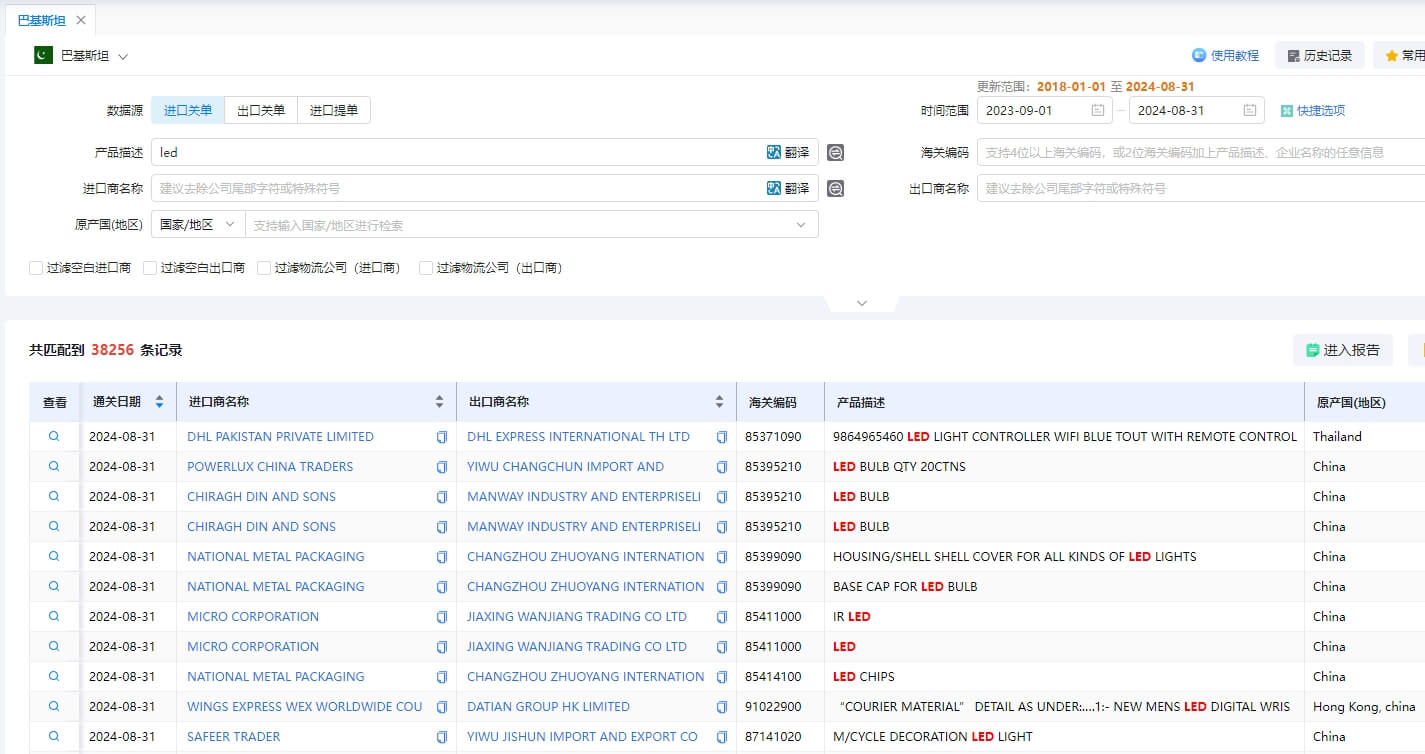Viewport: 1425px width, 754px height.
Task: Tick 过滤物流公司（出口商）checkbox
Action: 426,268
